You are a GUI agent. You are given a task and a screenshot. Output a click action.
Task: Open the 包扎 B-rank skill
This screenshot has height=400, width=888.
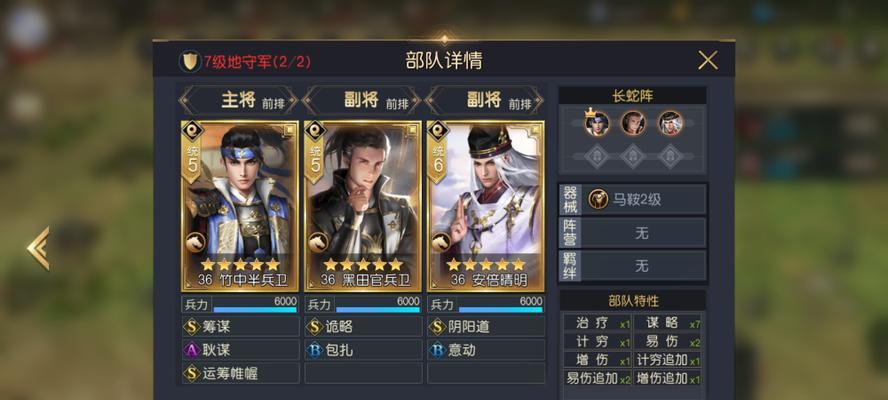pyautogui.click(x=364, y=350)
